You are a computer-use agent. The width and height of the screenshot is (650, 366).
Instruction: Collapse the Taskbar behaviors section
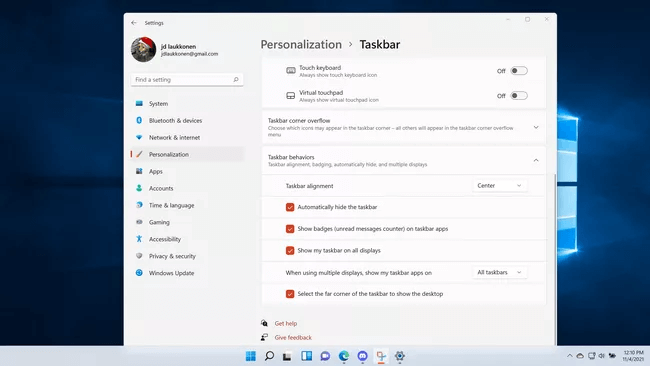pyautogui.click(x=536, y=160)
